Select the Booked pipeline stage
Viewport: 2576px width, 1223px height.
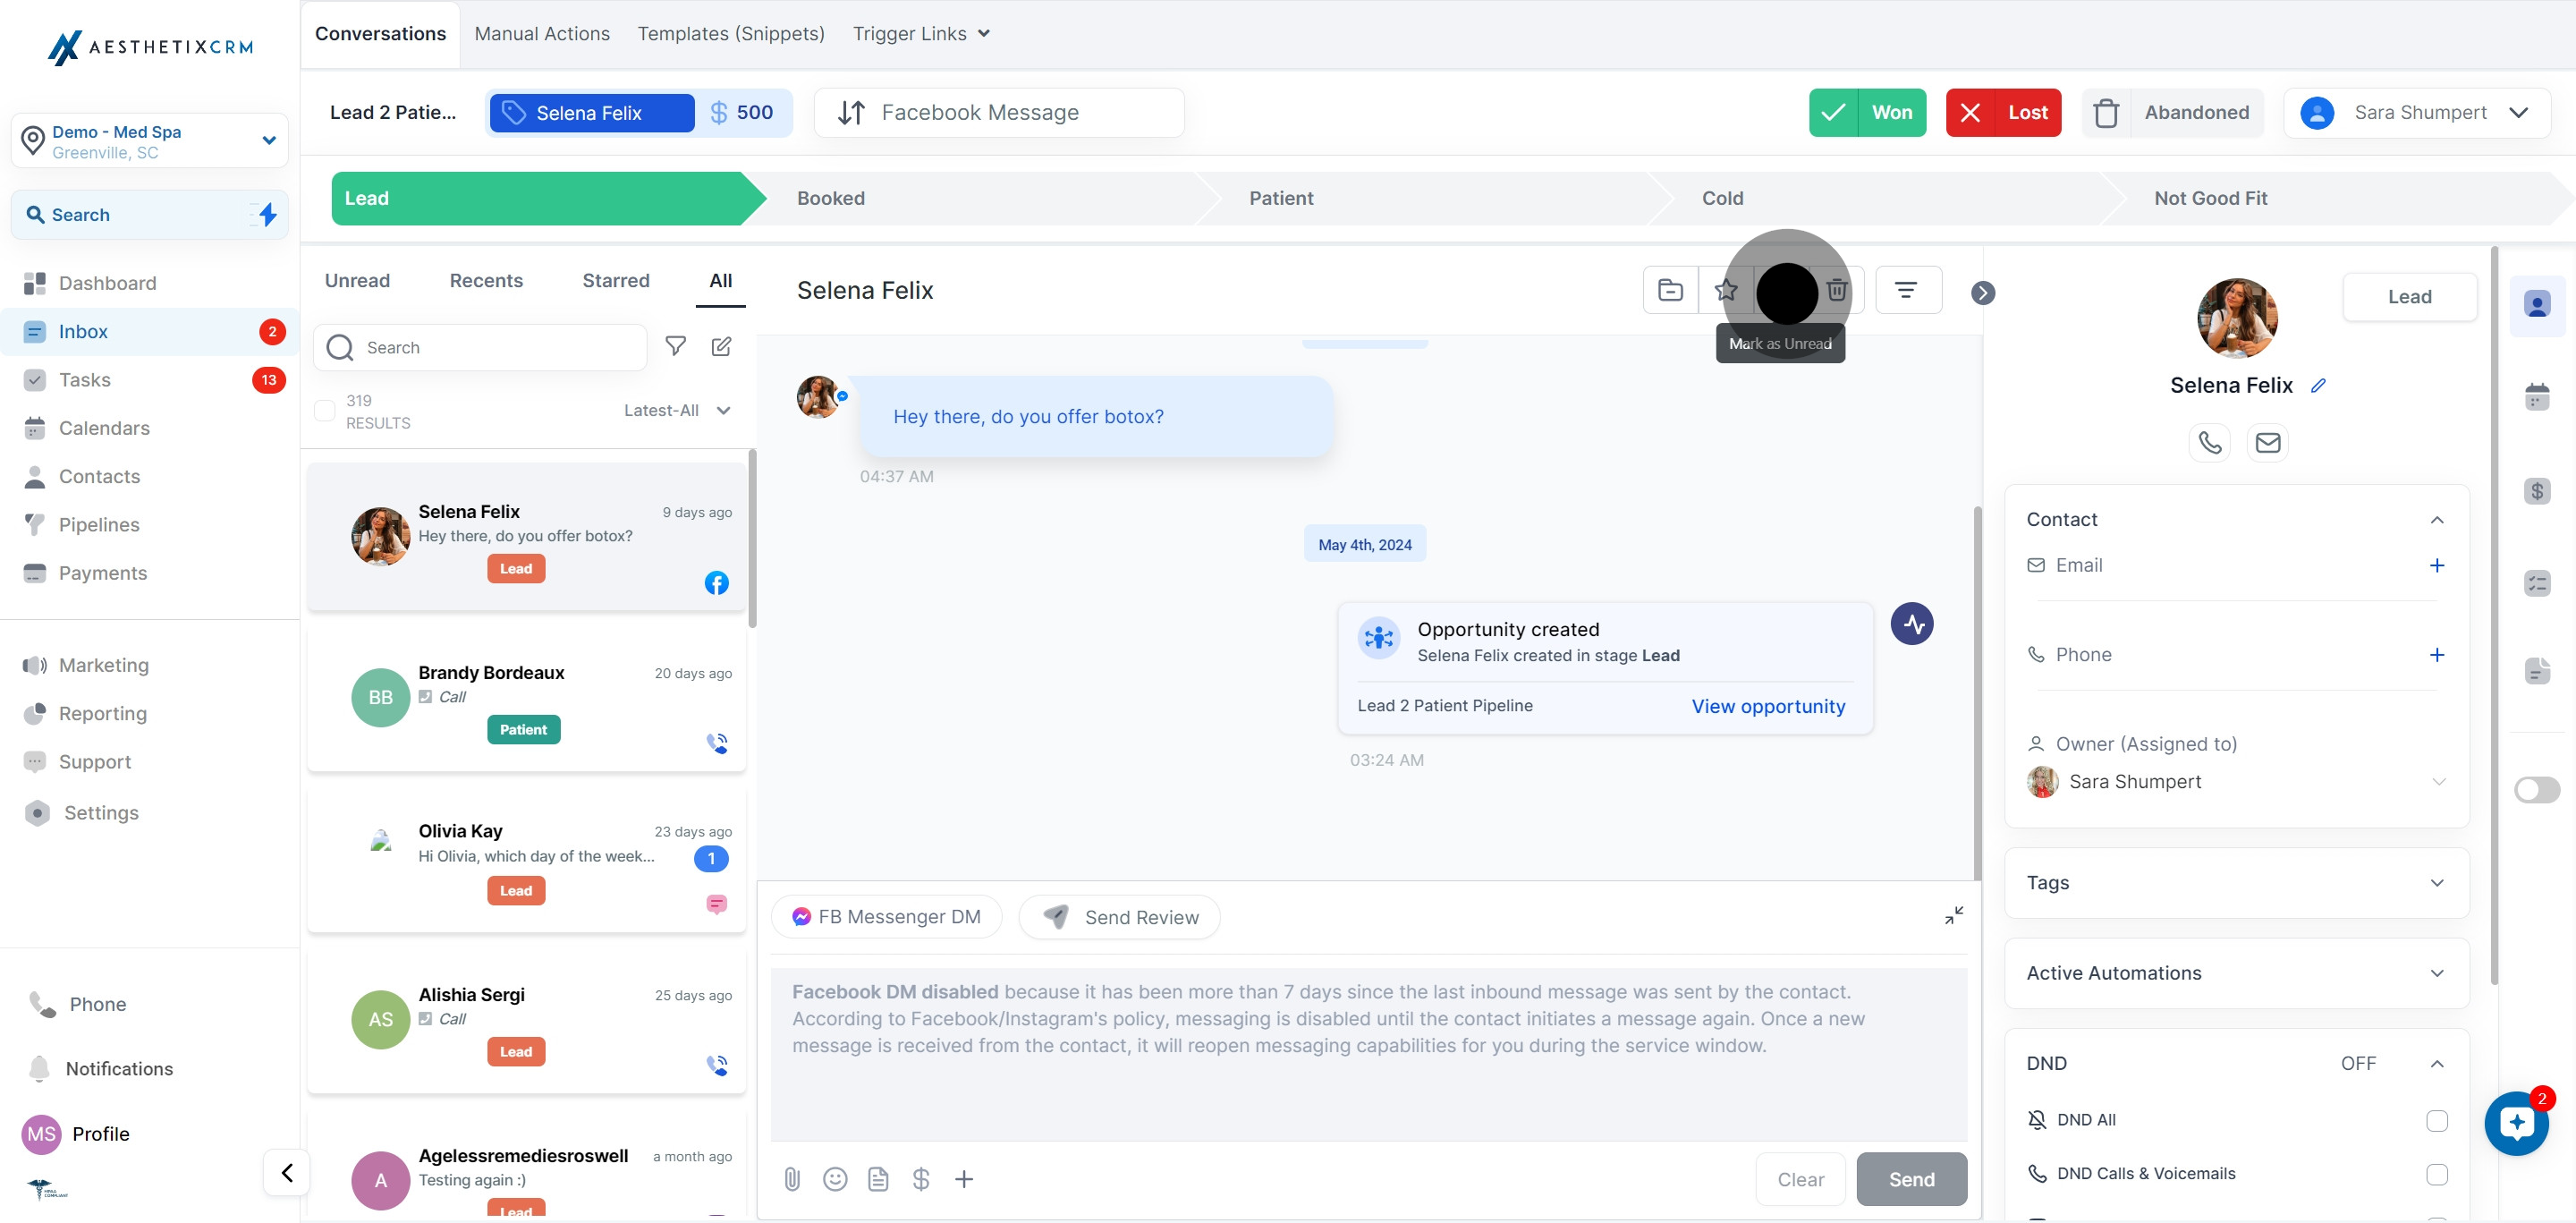tap(831, 198)
